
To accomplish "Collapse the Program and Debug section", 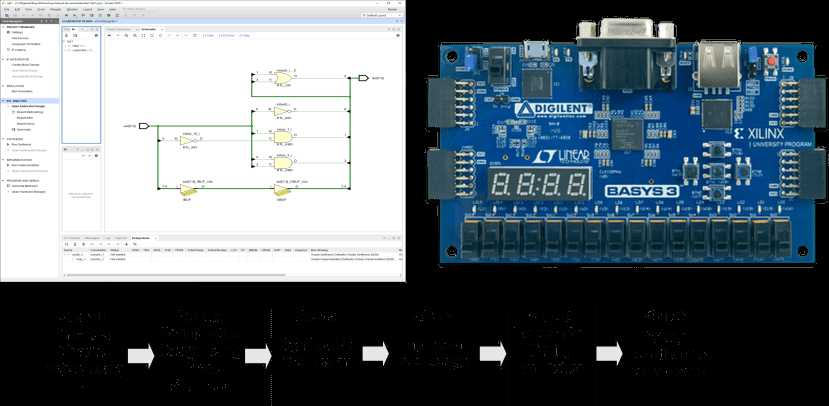I will pyautogui.click(x=3, y=180).
